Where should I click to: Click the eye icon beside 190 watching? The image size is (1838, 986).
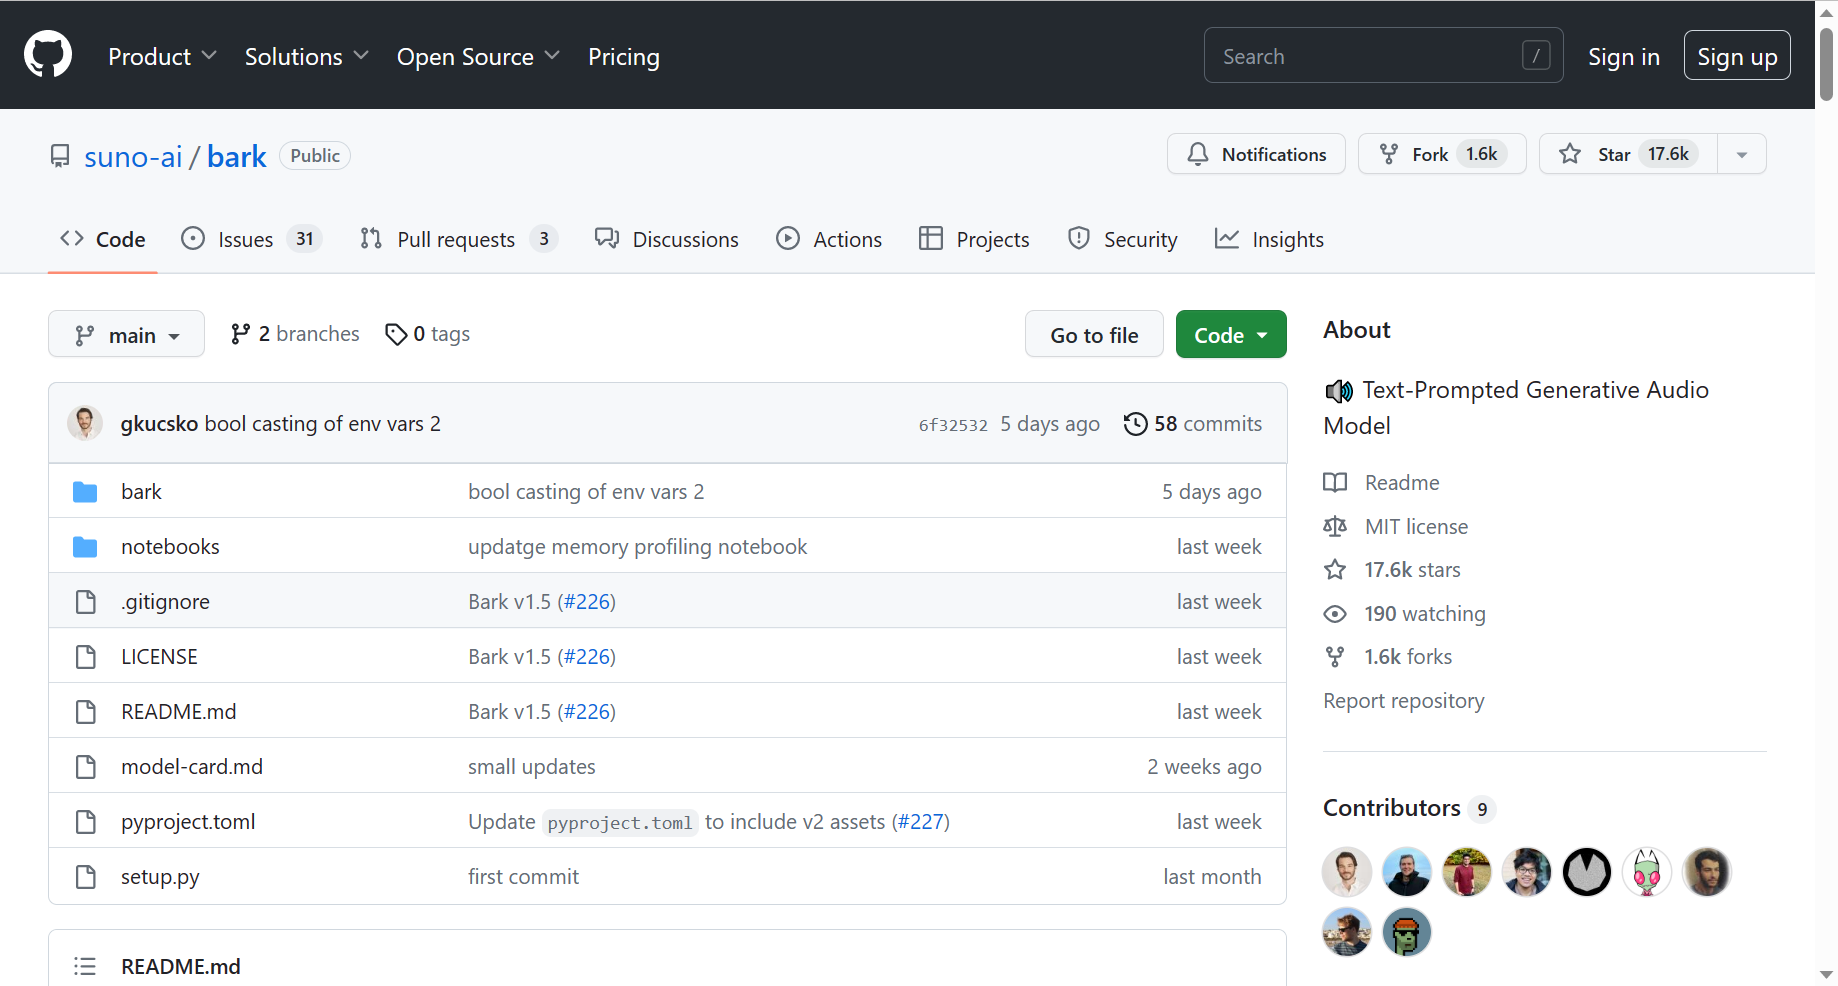click(1335, 614)
